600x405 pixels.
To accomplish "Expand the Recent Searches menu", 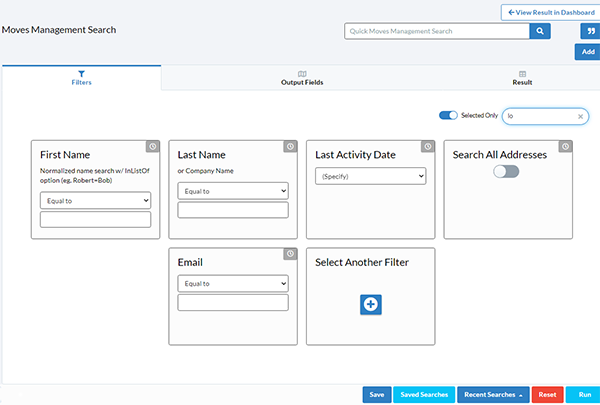I will (x=493, y=395).
